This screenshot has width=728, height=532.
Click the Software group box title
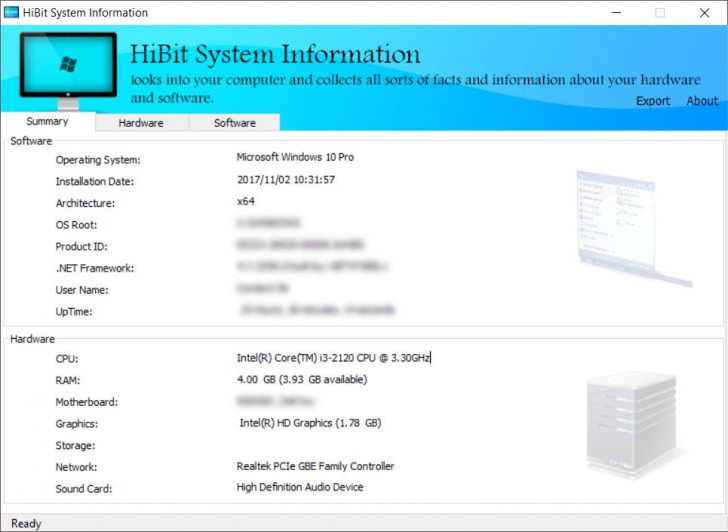click(x=31, y=141)
